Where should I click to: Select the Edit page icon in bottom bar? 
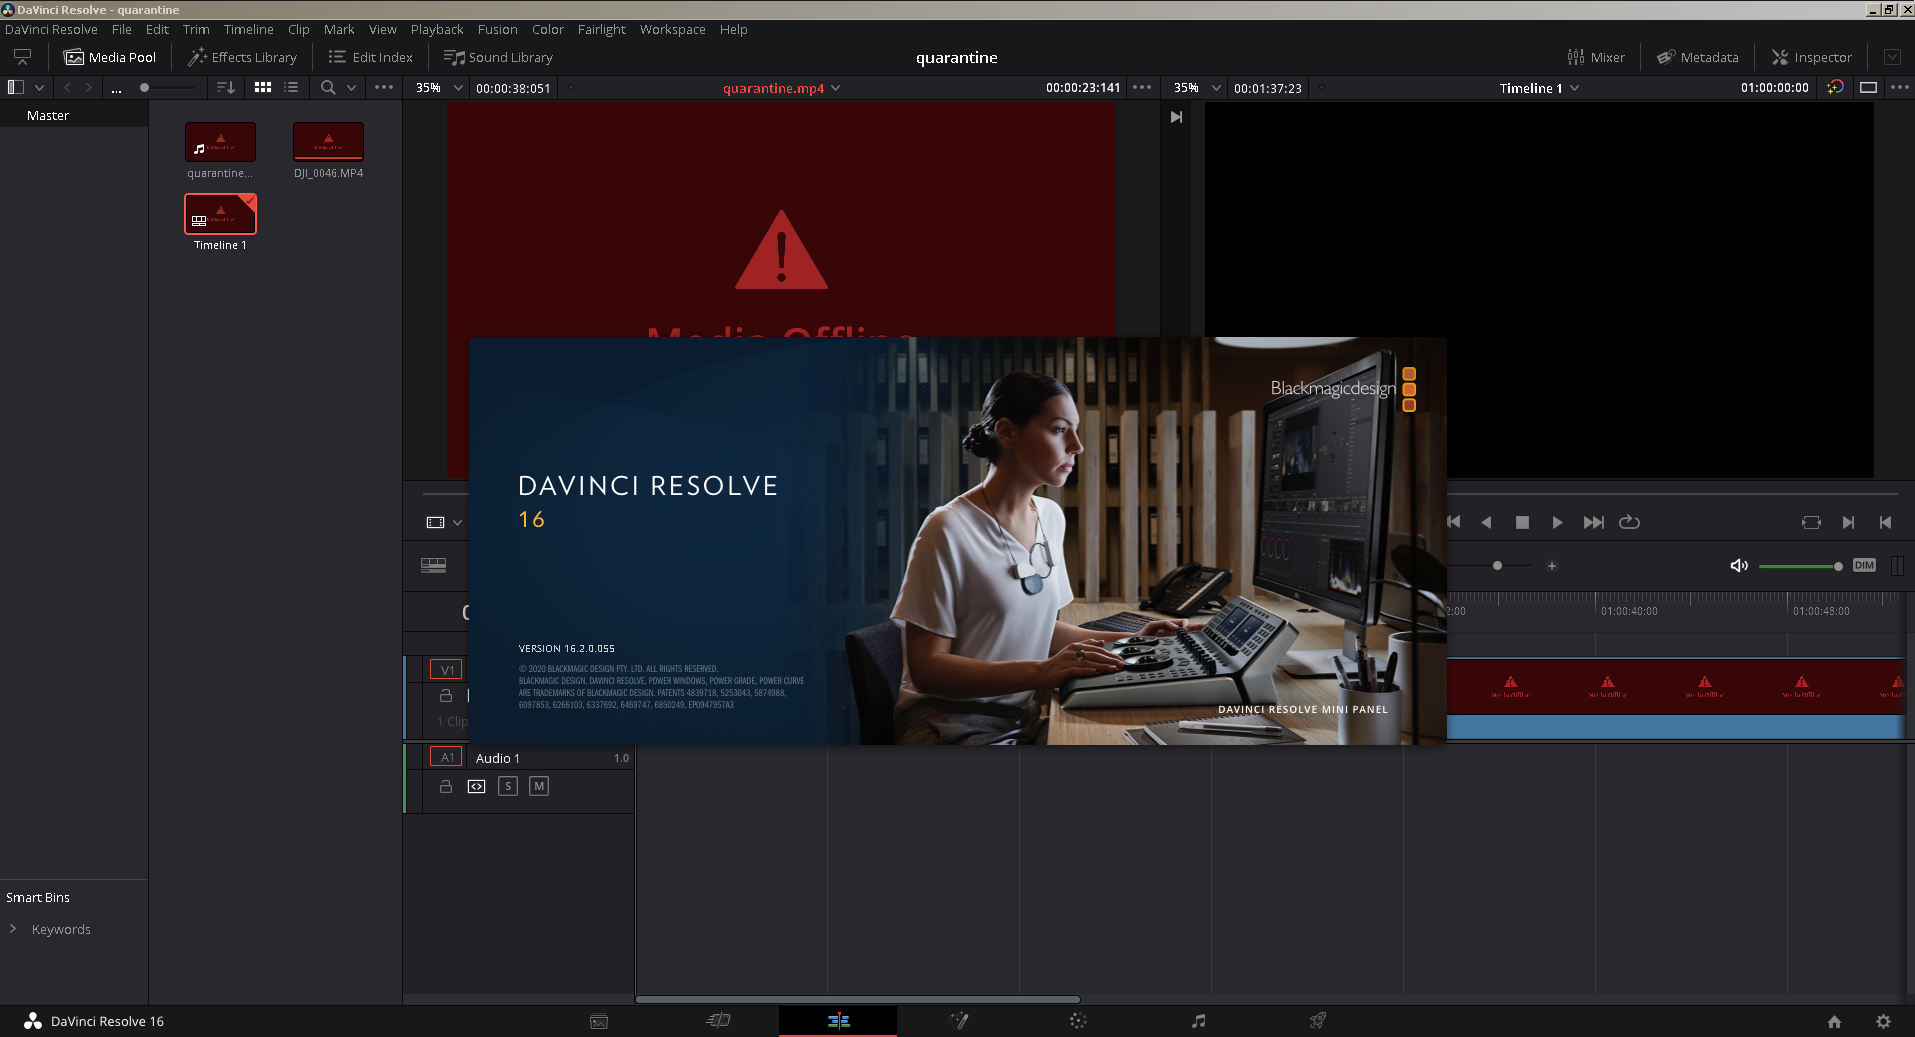coord(838,1021)
